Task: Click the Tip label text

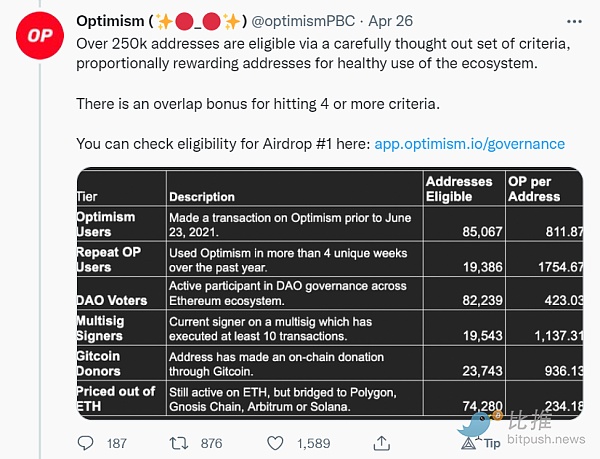Action: pos(494,443)
